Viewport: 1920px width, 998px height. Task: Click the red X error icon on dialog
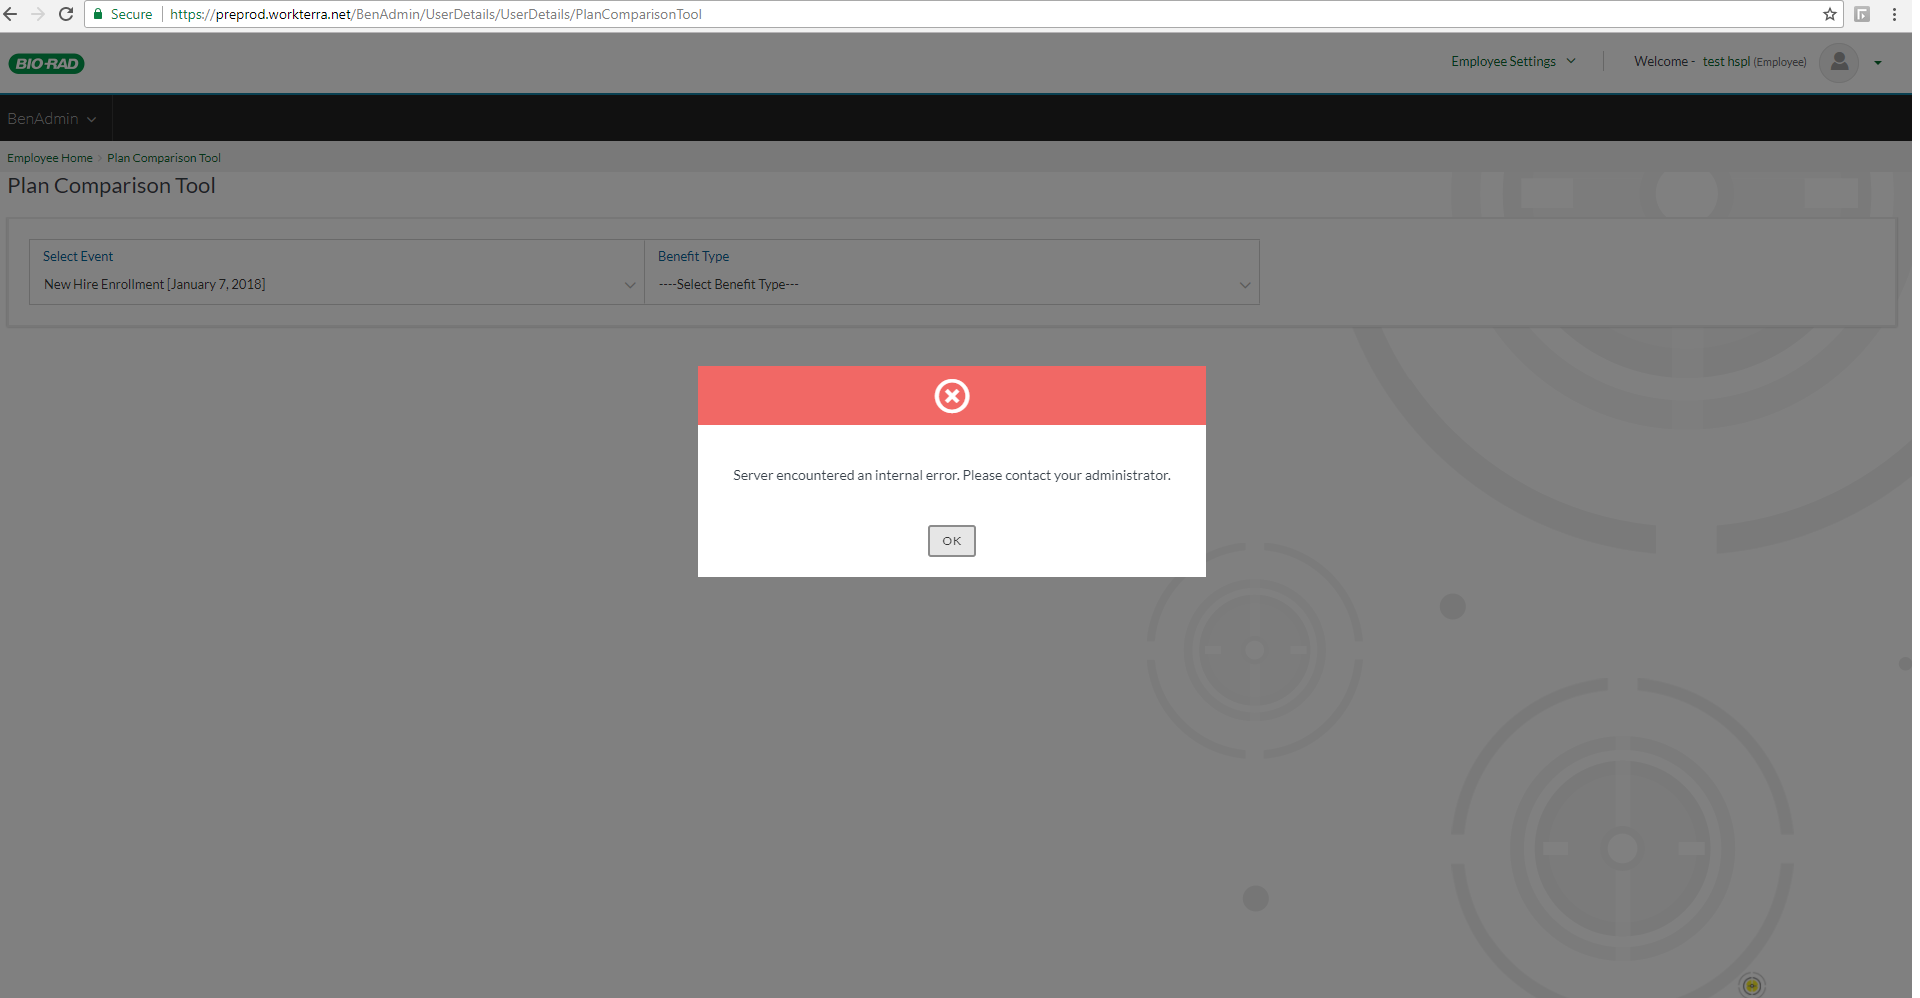[951, 395]
